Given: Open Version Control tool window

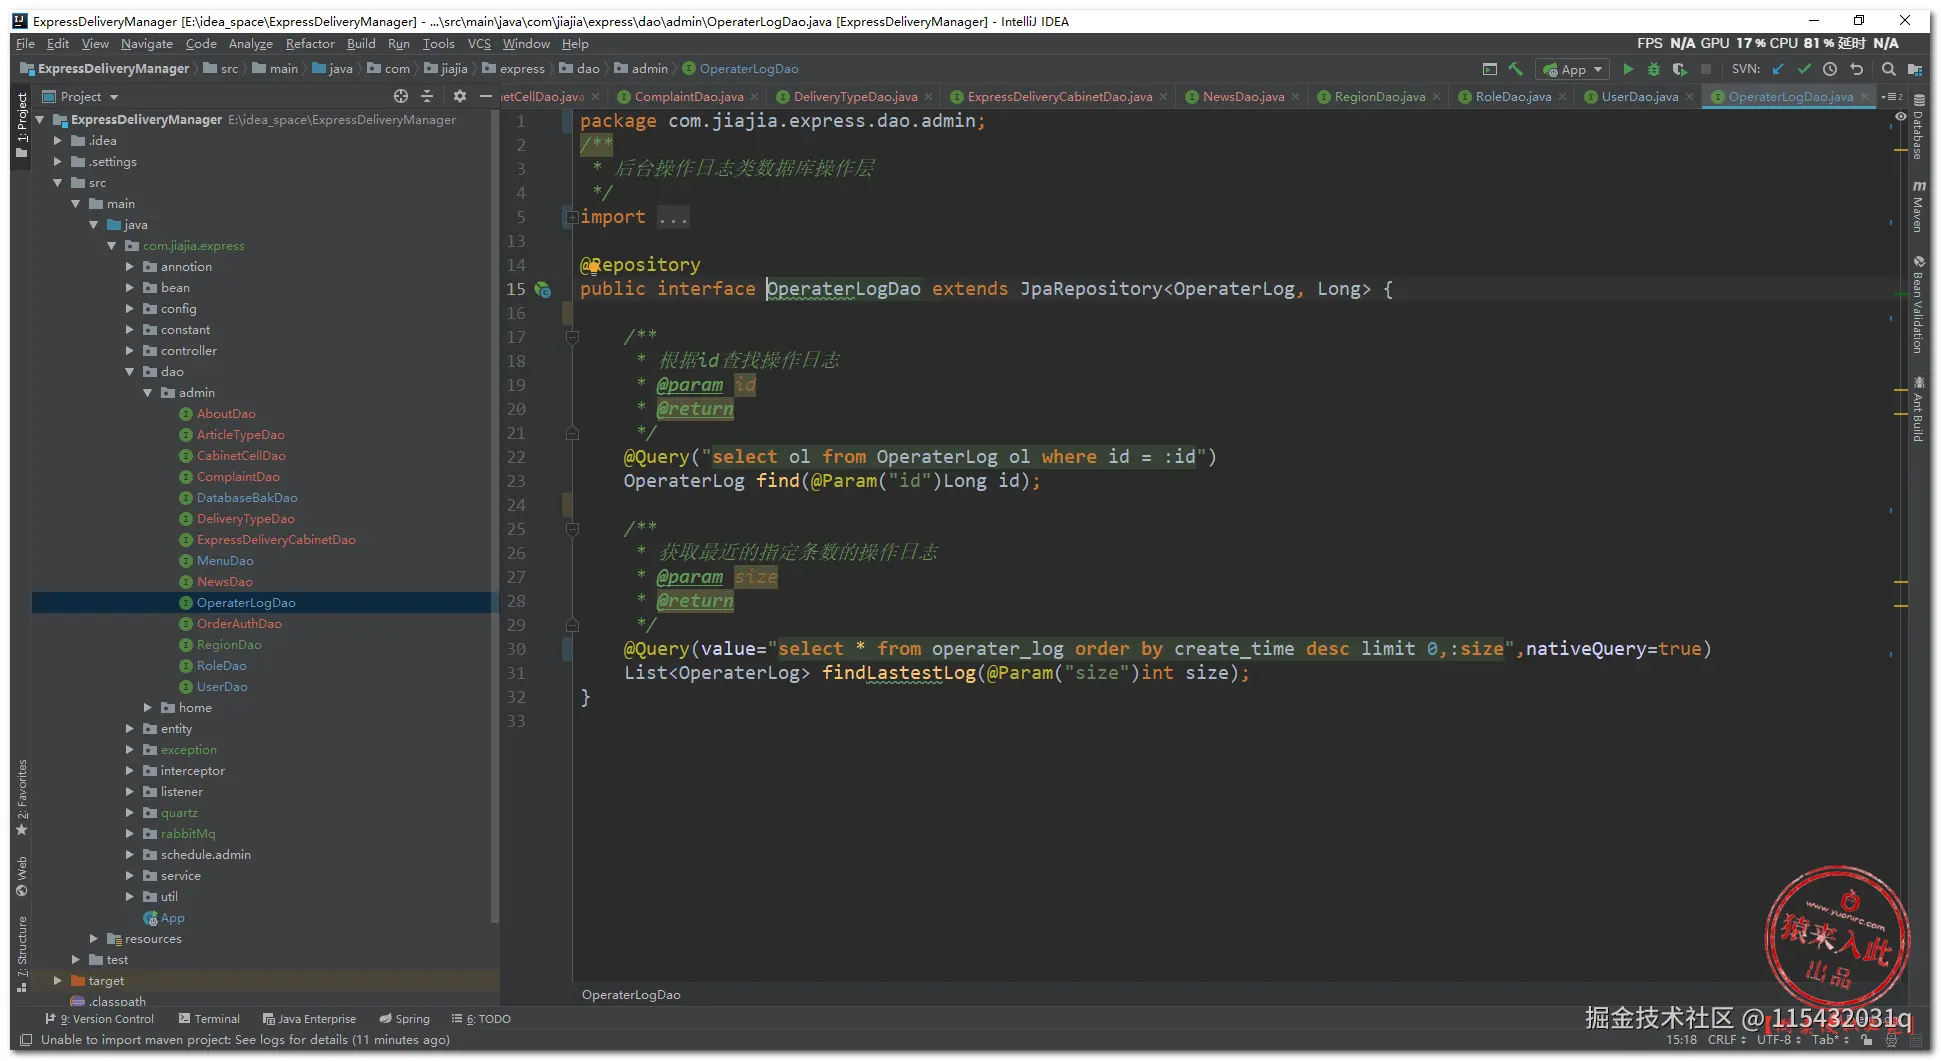Looking at the screenshot, I should click(100, 1019).
